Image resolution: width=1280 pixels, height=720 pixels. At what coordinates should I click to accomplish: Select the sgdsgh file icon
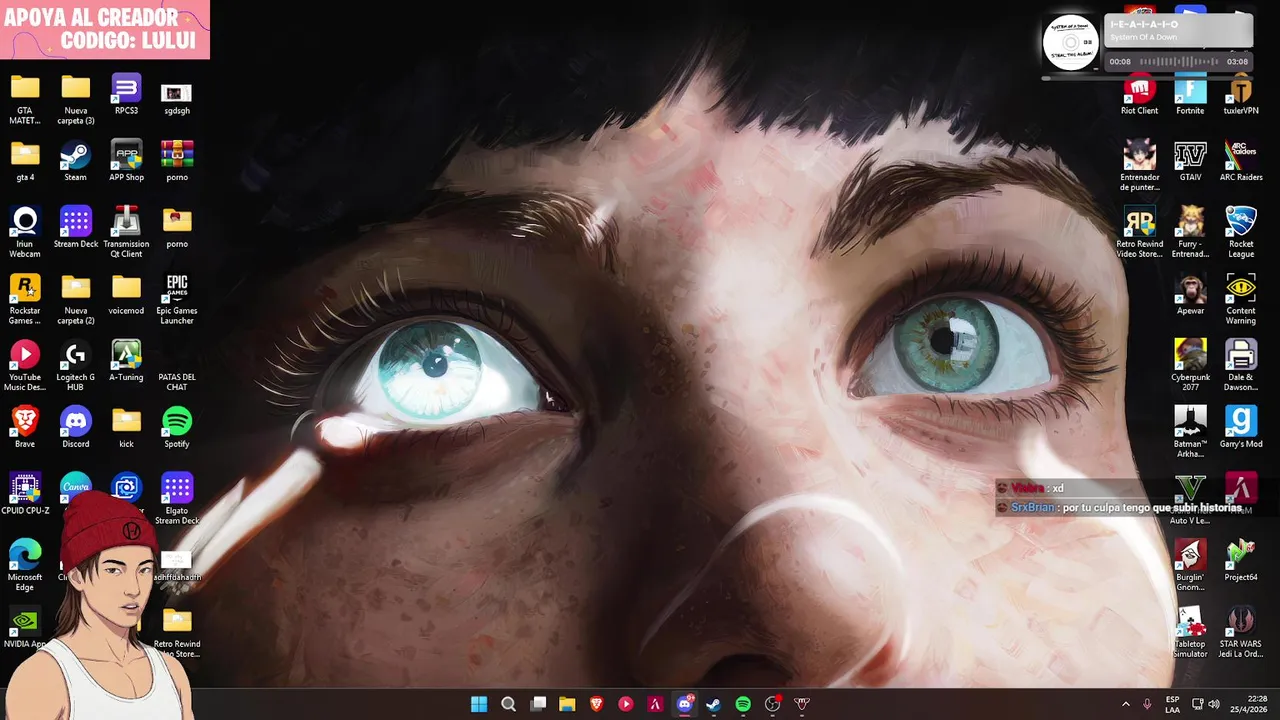point(177,99)
